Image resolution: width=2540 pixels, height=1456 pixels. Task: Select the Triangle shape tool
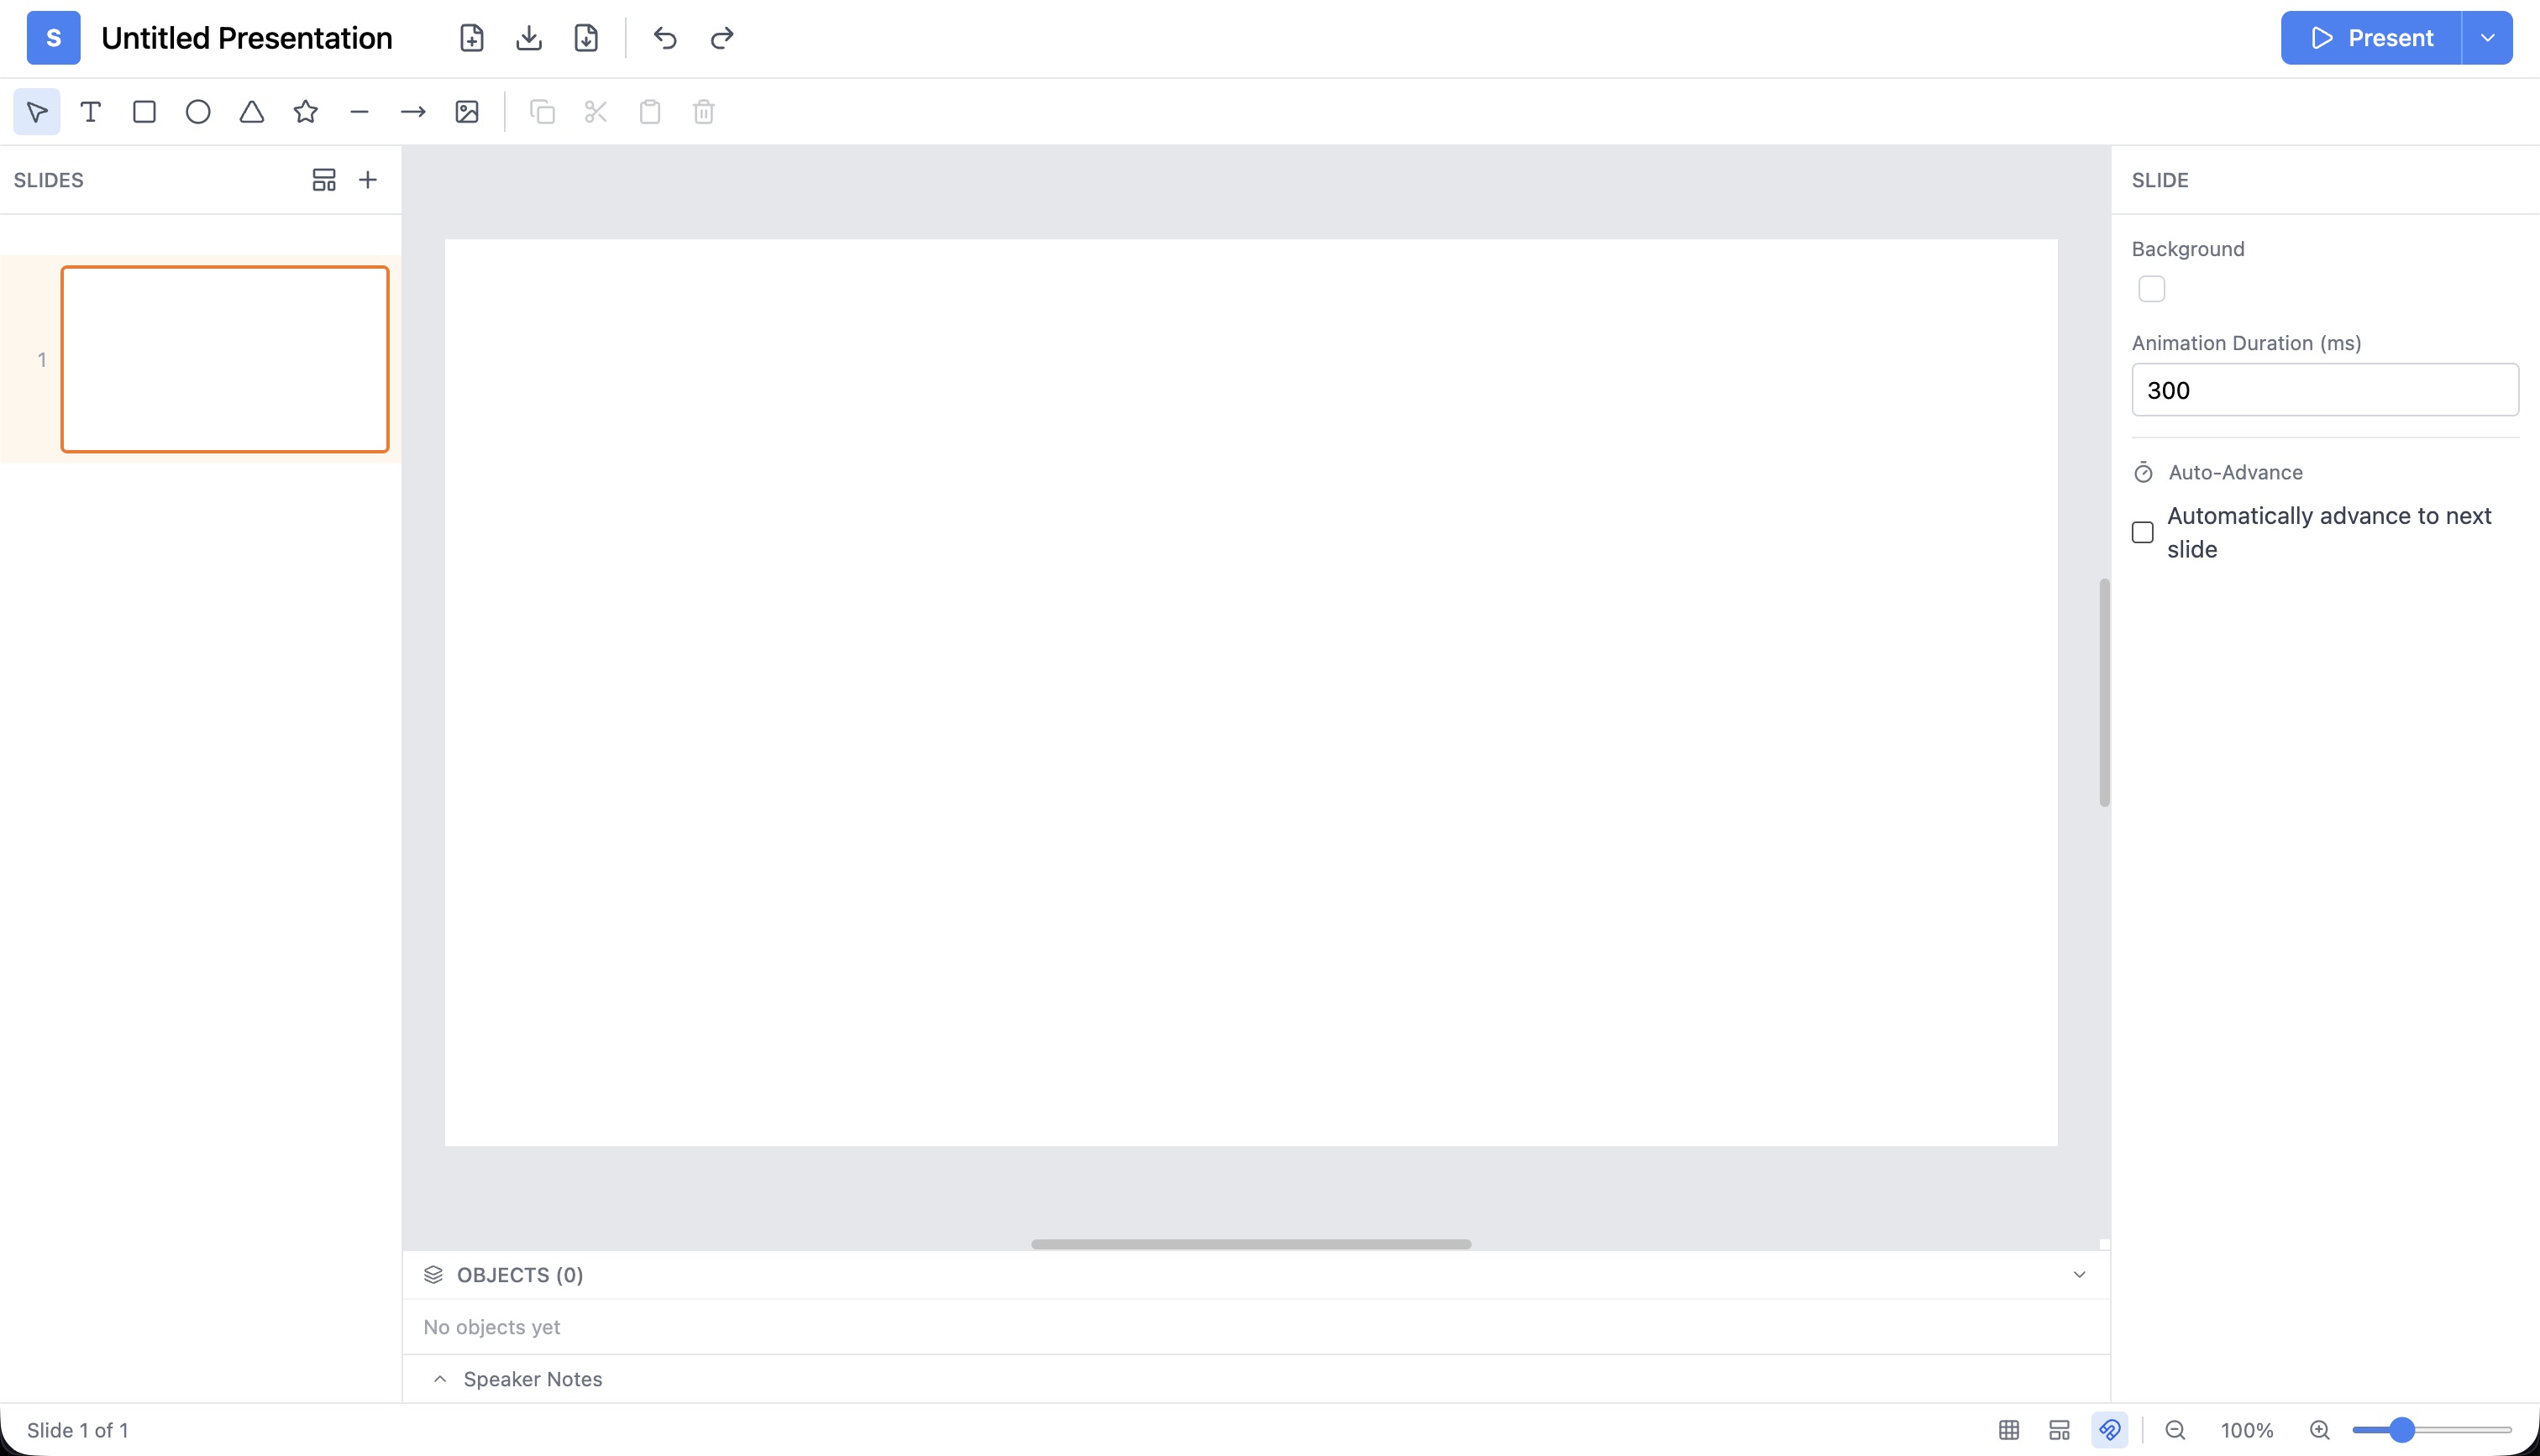pos(252,112)
